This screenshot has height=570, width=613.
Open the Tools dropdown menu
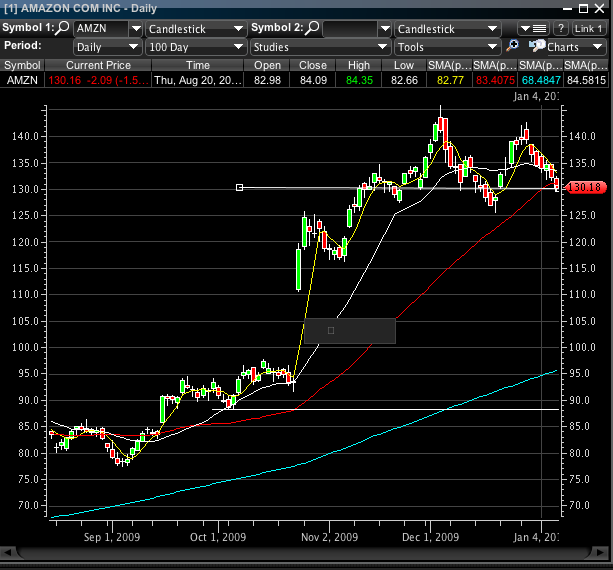[x=447, y=47]
